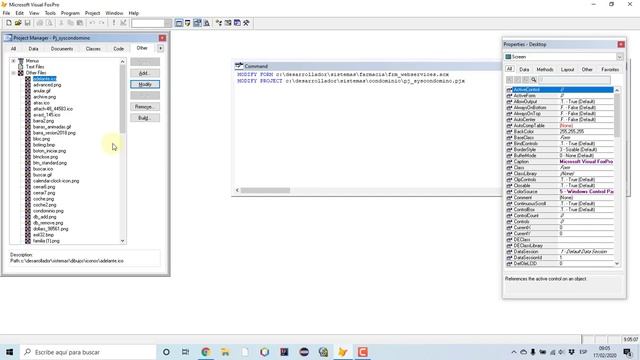The image size is (640, 360).
Task: Switch to the Classes tab in Project Manager
Action: tap(93, 49)
